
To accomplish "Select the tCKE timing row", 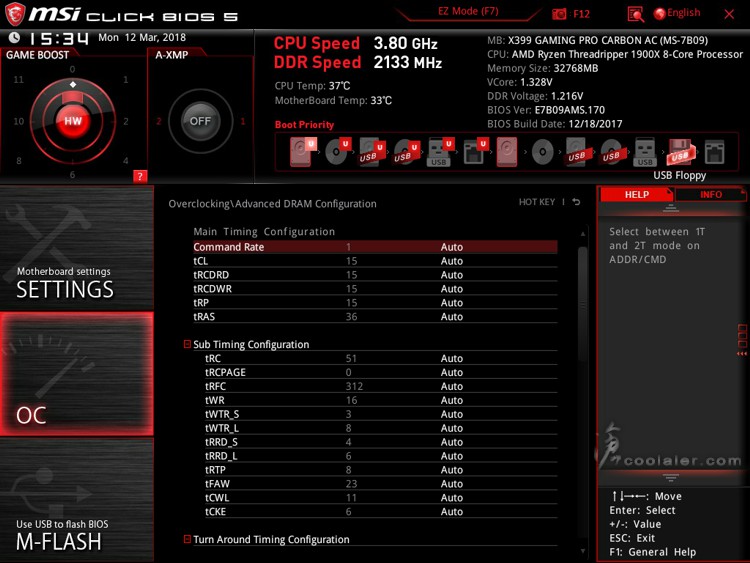I will pyautogui.click(x=381, y=511).
